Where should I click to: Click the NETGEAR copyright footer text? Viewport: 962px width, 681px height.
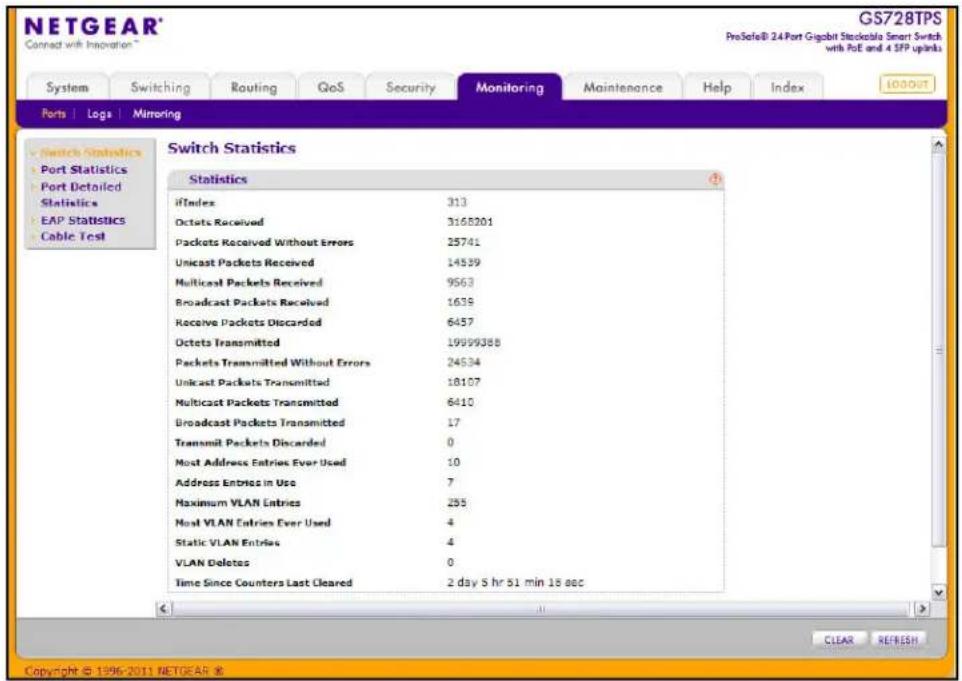pos(124,671)
